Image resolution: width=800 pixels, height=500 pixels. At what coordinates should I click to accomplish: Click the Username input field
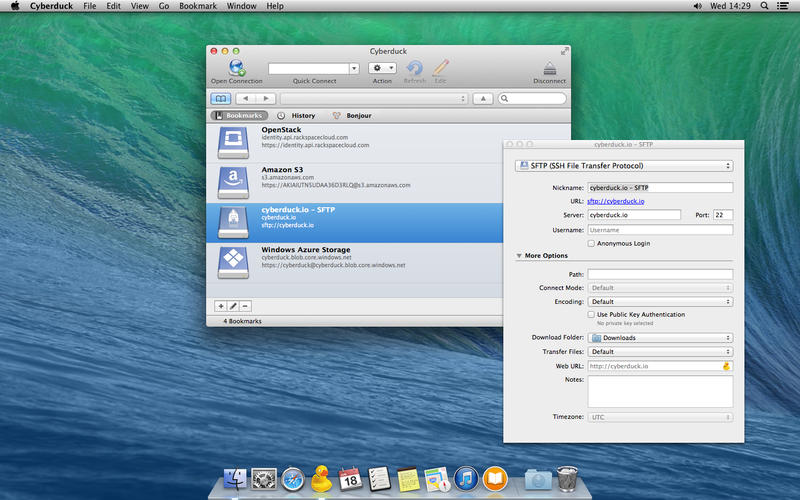tap(660, 230)
